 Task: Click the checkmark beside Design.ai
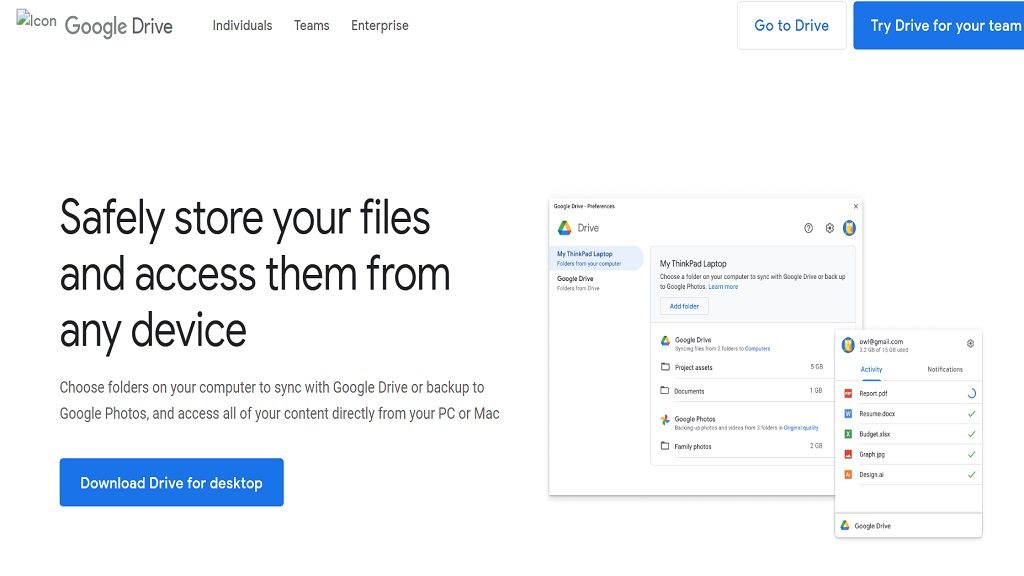(972, 475)
